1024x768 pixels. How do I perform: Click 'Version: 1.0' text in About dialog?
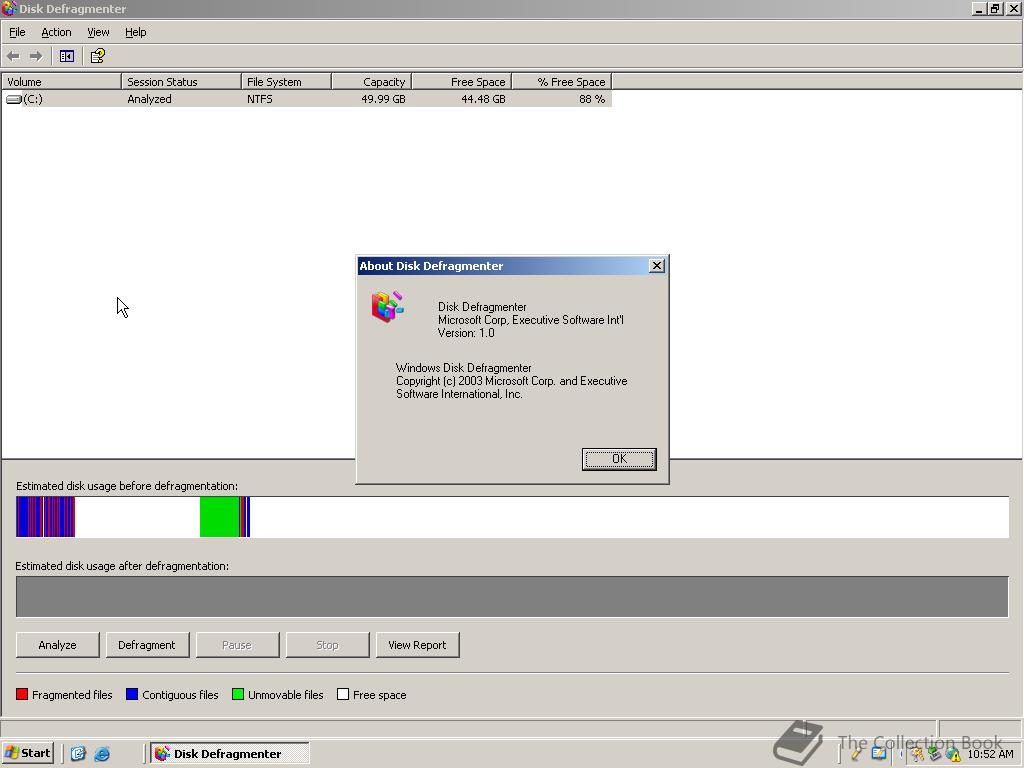point(466,333)
